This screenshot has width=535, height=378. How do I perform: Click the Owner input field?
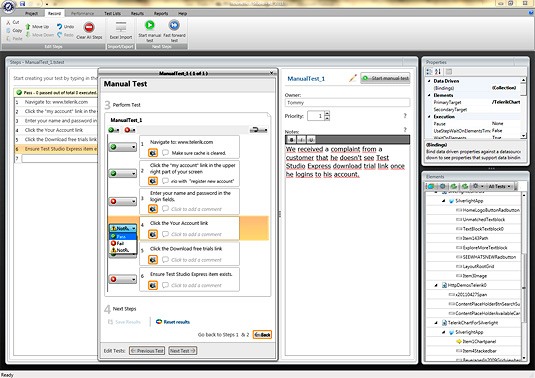[347, 102]
